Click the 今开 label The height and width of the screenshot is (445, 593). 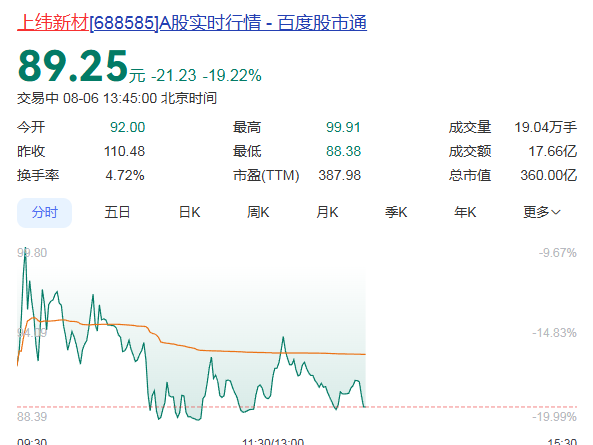(x=31, y=127)
